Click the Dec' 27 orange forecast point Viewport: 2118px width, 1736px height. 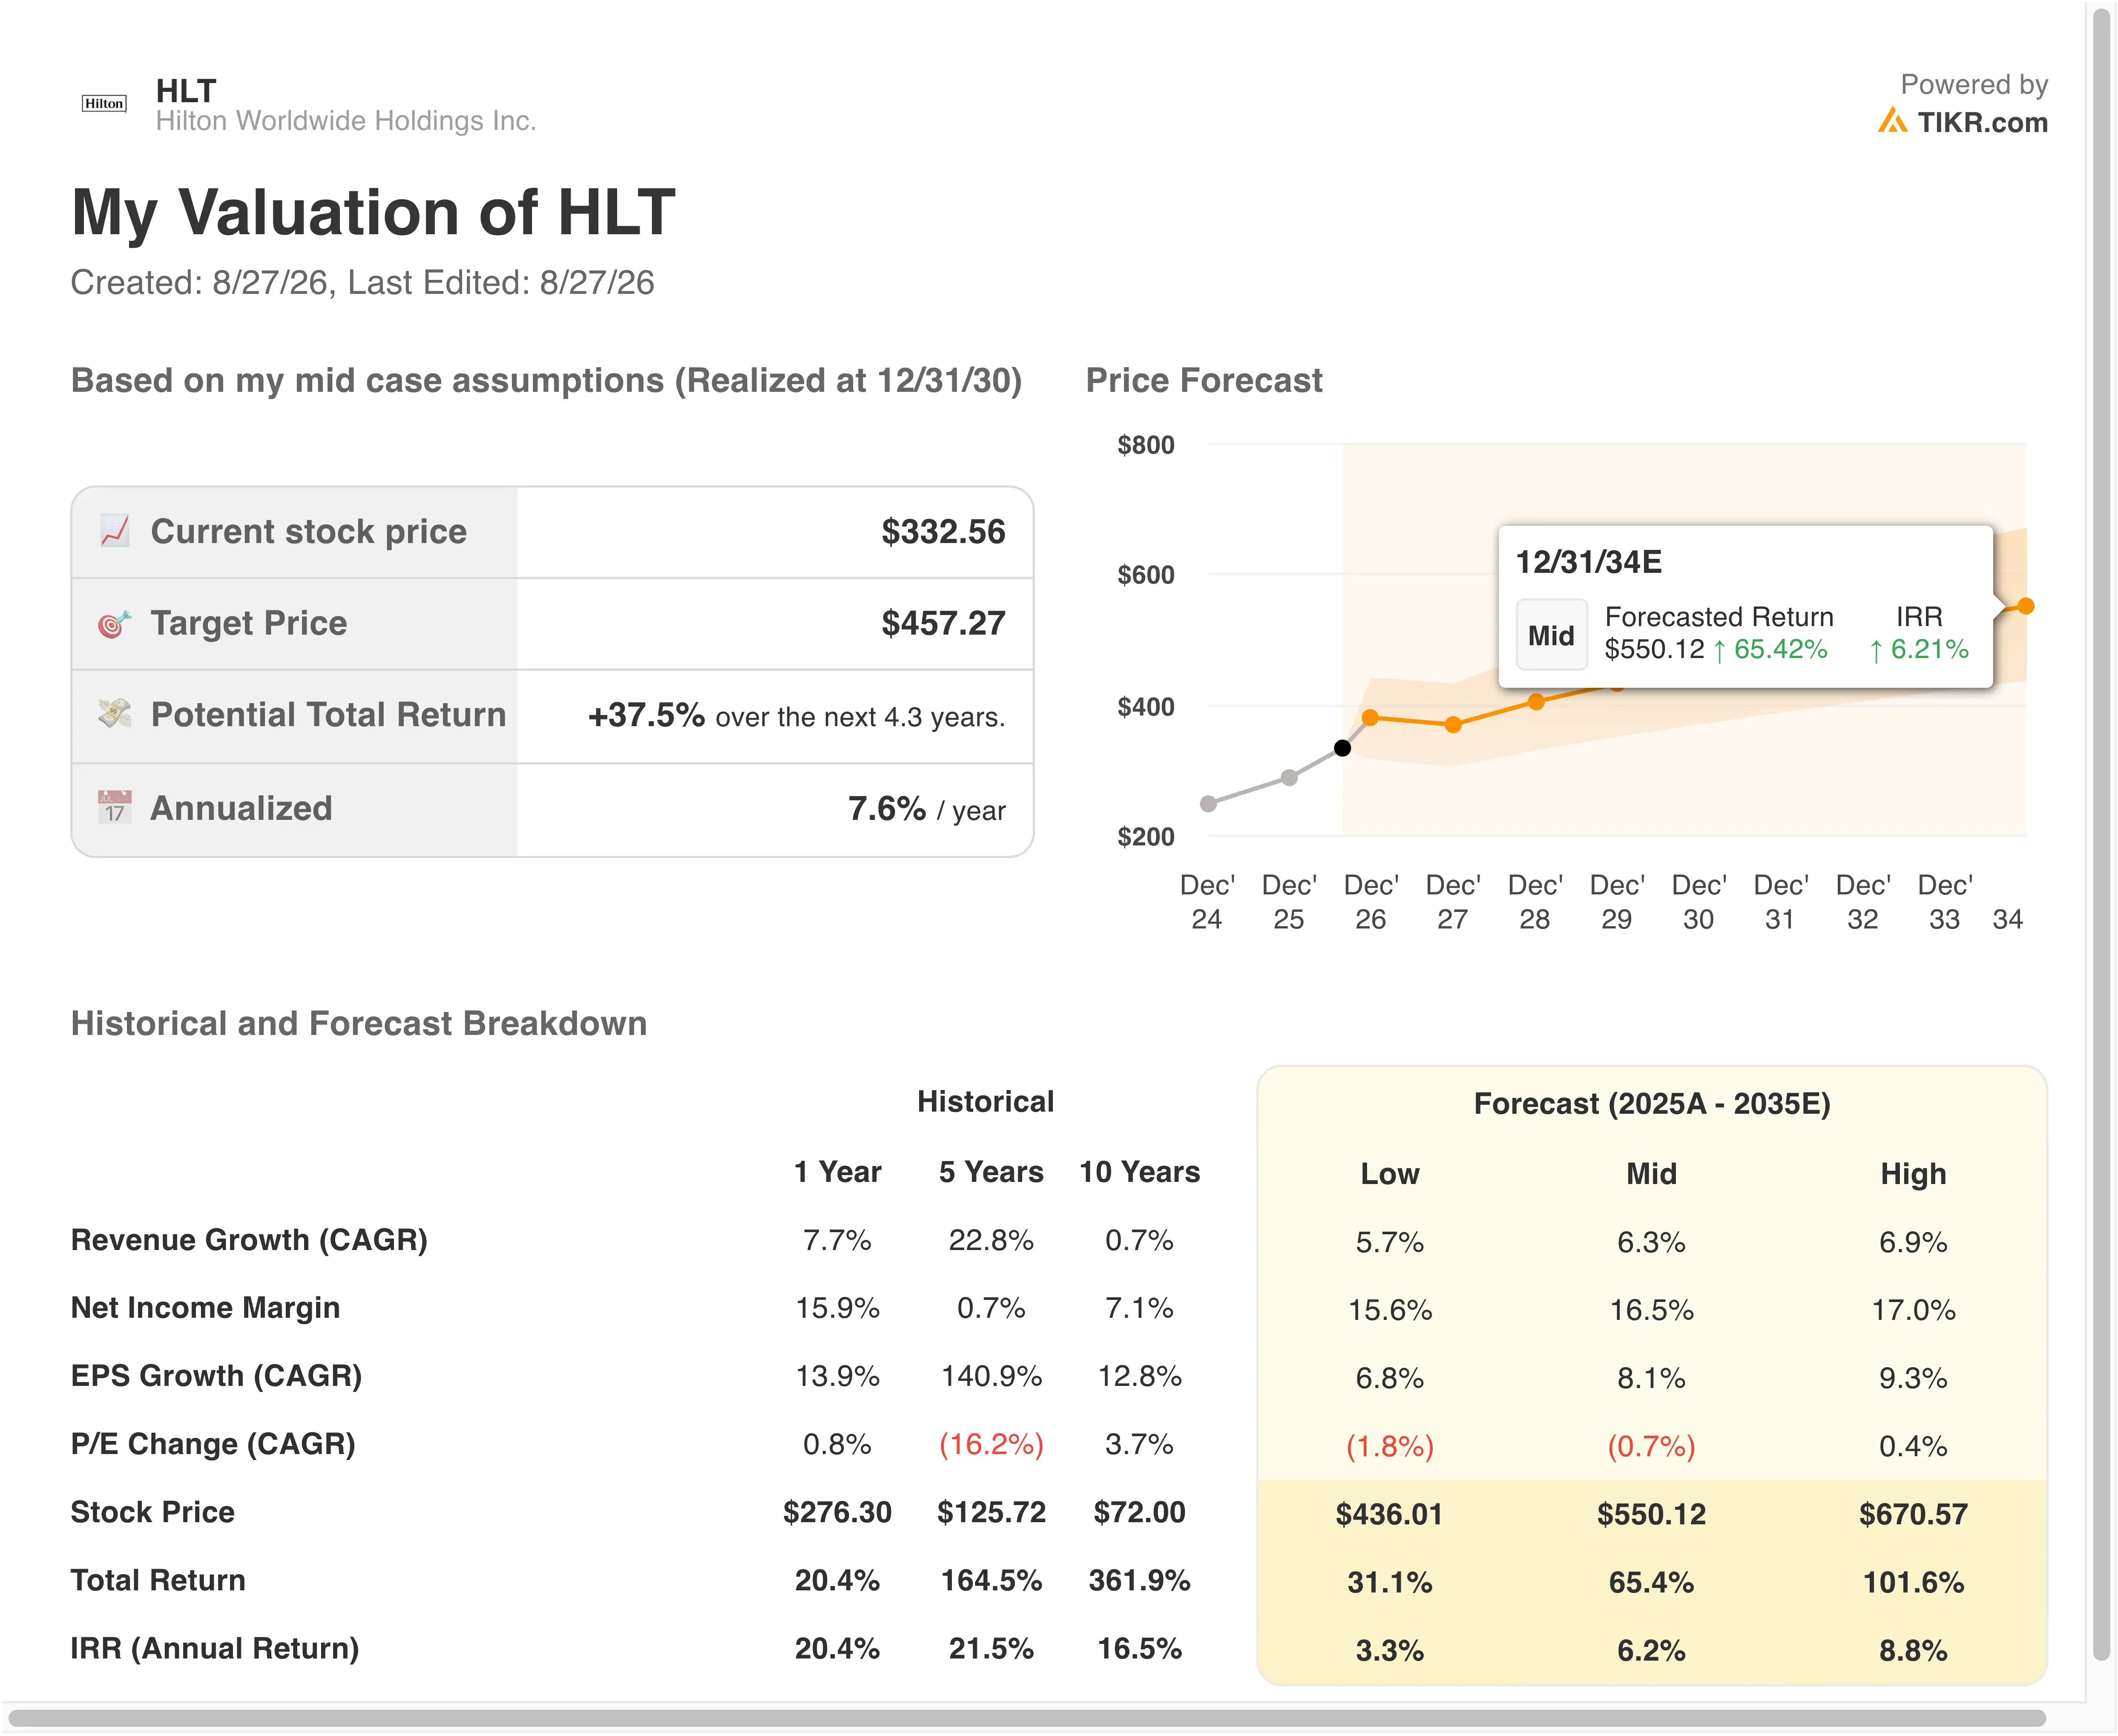[1453, 724]
